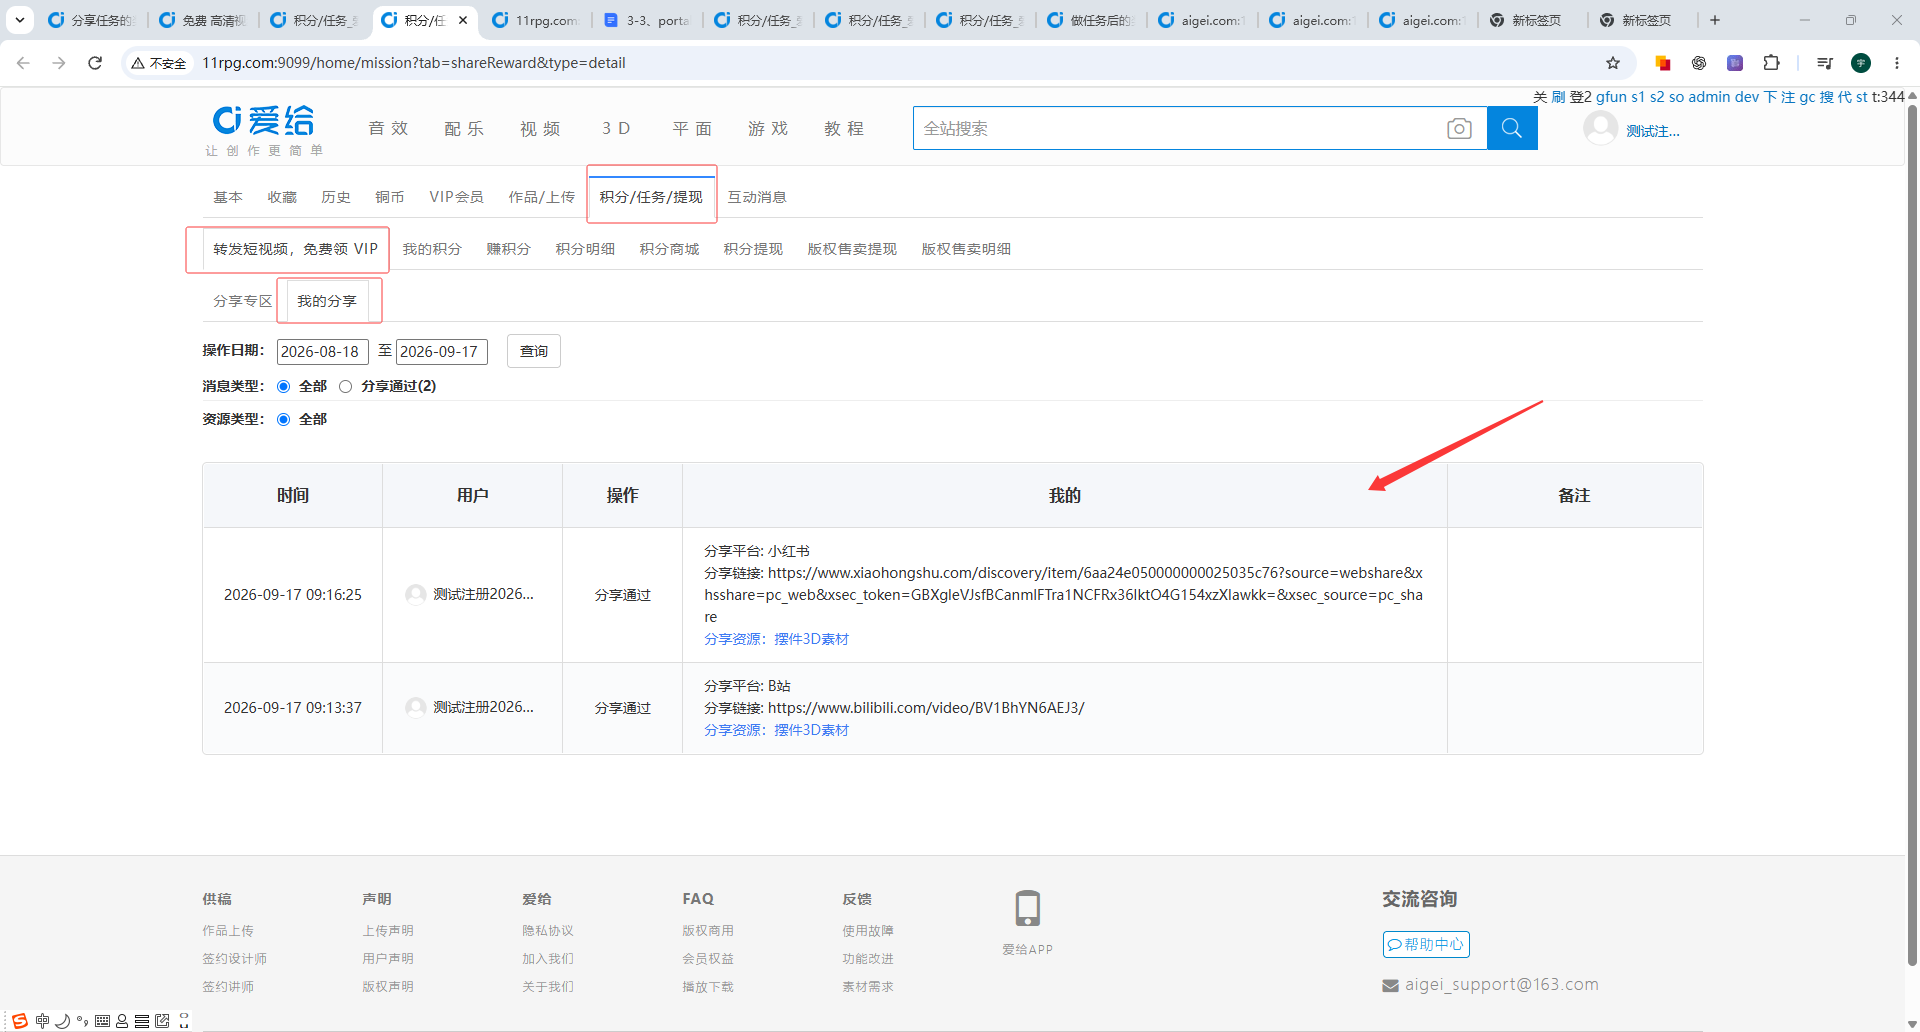Open the browser extensions puzzle icon
Viewport: 1920px width, 1032px height.
[1771, 63]
